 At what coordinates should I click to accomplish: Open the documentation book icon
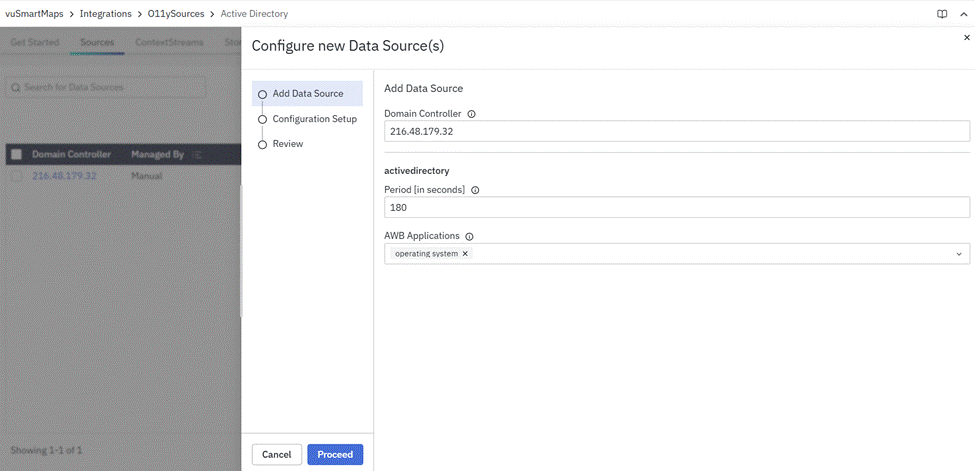[x=941, y=14]
